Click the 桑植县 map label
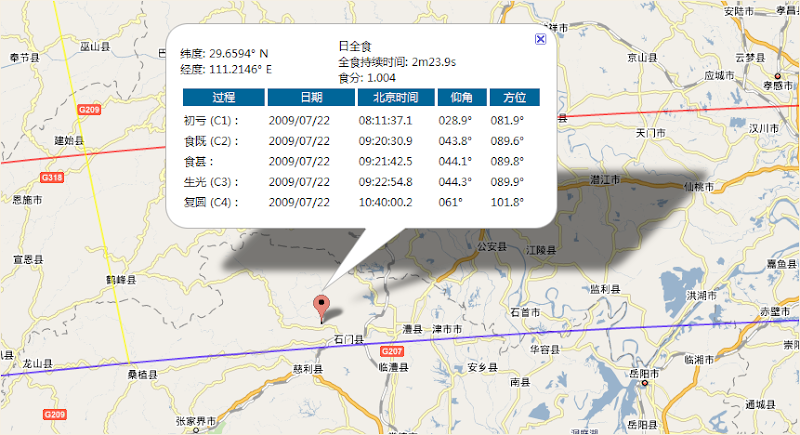This screenshot has height=435, width=800. 142,375
